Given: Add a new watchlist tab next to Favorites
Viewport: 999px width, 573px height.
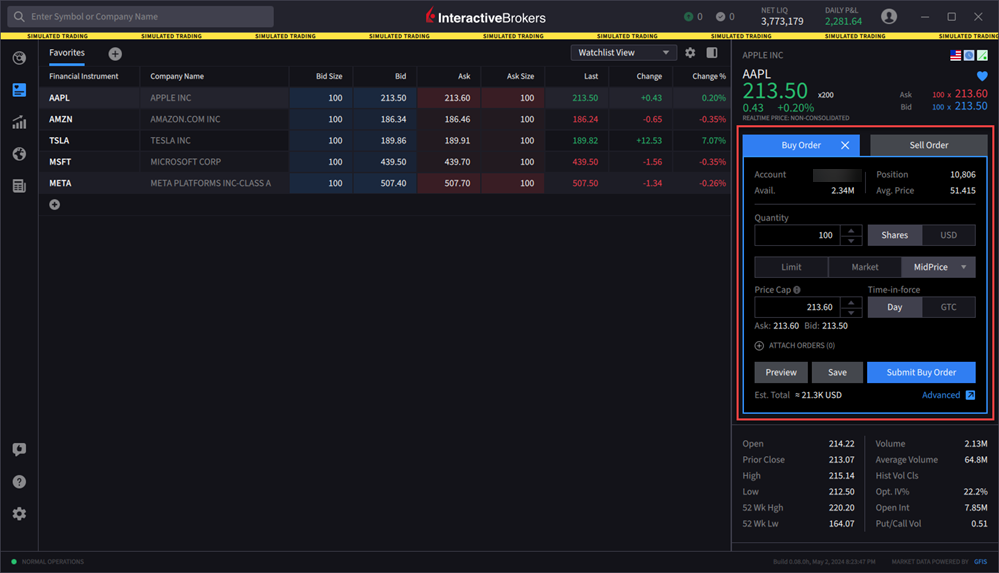Looking at the screenshot, I should [x=115, y=54].
